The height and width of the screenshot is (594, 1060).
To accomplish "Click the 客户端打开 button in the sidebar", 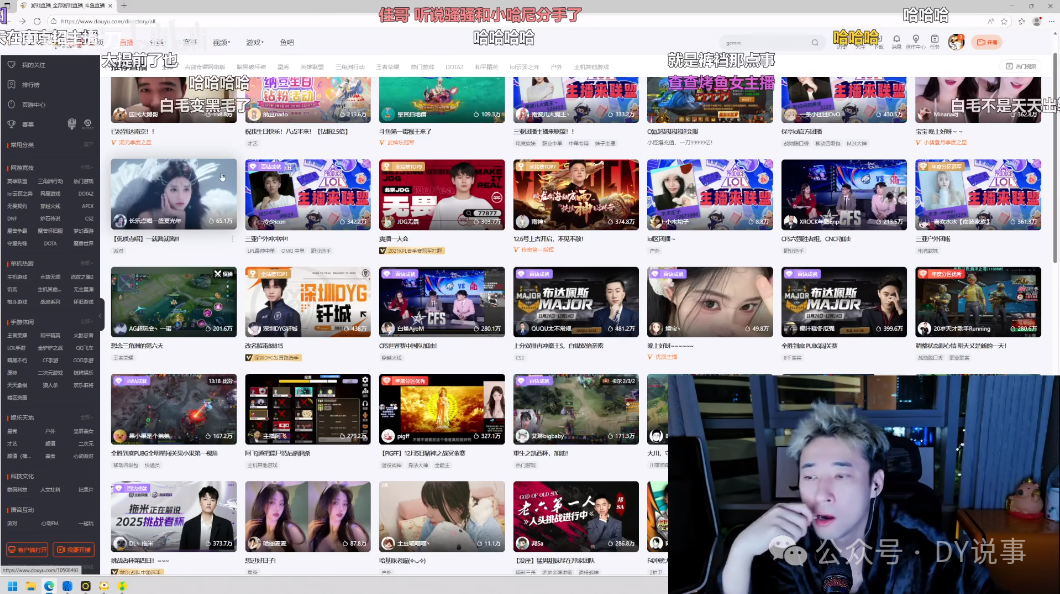I will (28, 549).
